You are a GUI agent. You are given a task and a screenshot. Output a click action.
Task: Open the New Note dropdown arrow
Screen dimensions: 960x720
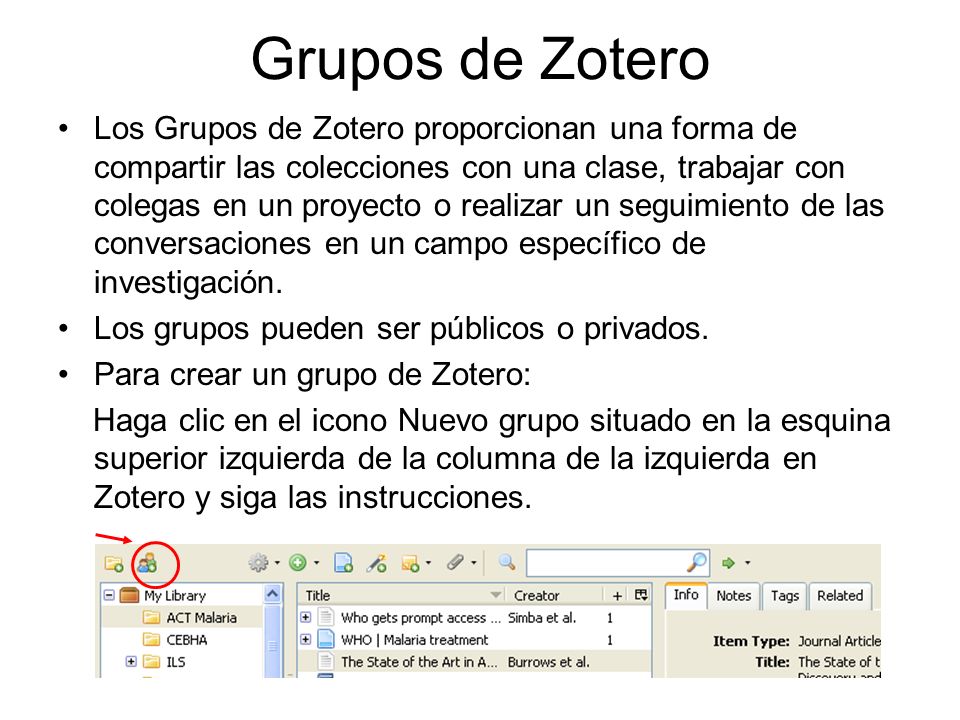click(428, 563)
